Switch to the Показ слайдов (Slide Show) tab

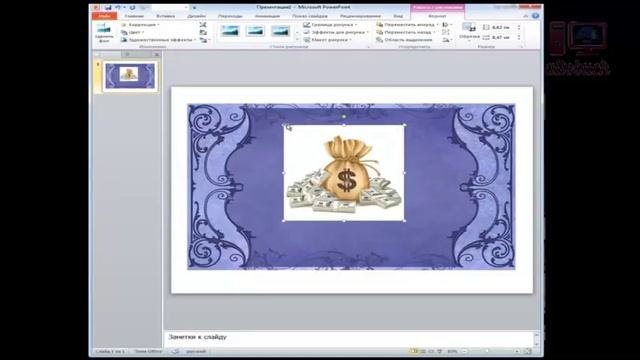[x=310, y=16]
